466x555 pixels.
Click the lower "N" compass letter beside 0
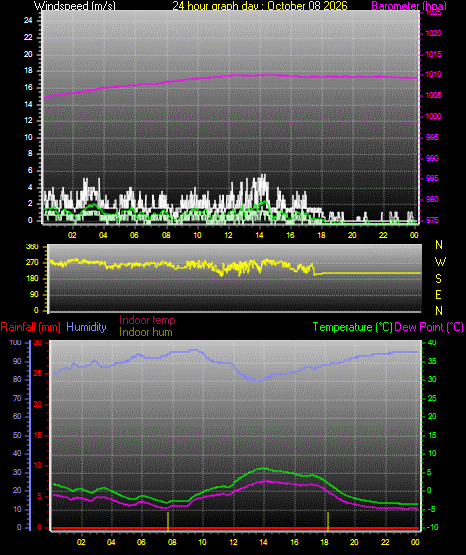point(439,311)
